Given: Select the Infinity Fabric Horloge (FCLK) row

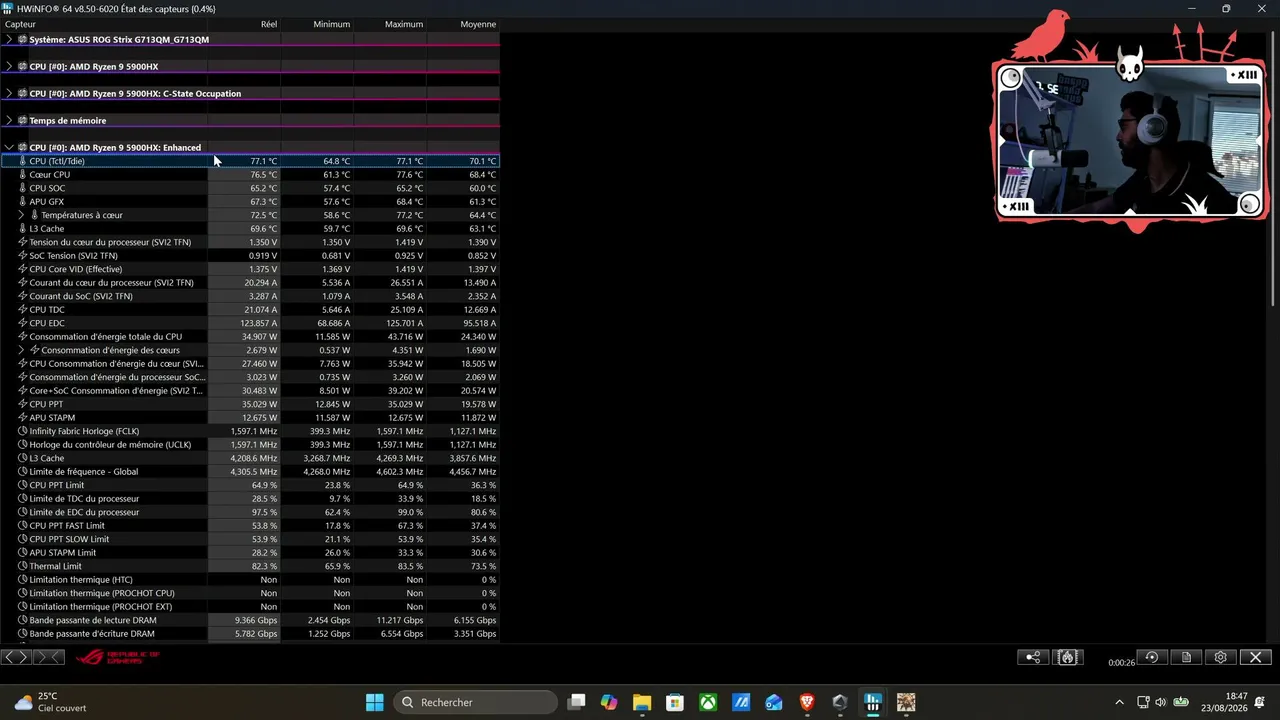Looking at the screenshot, I should 250,431.
